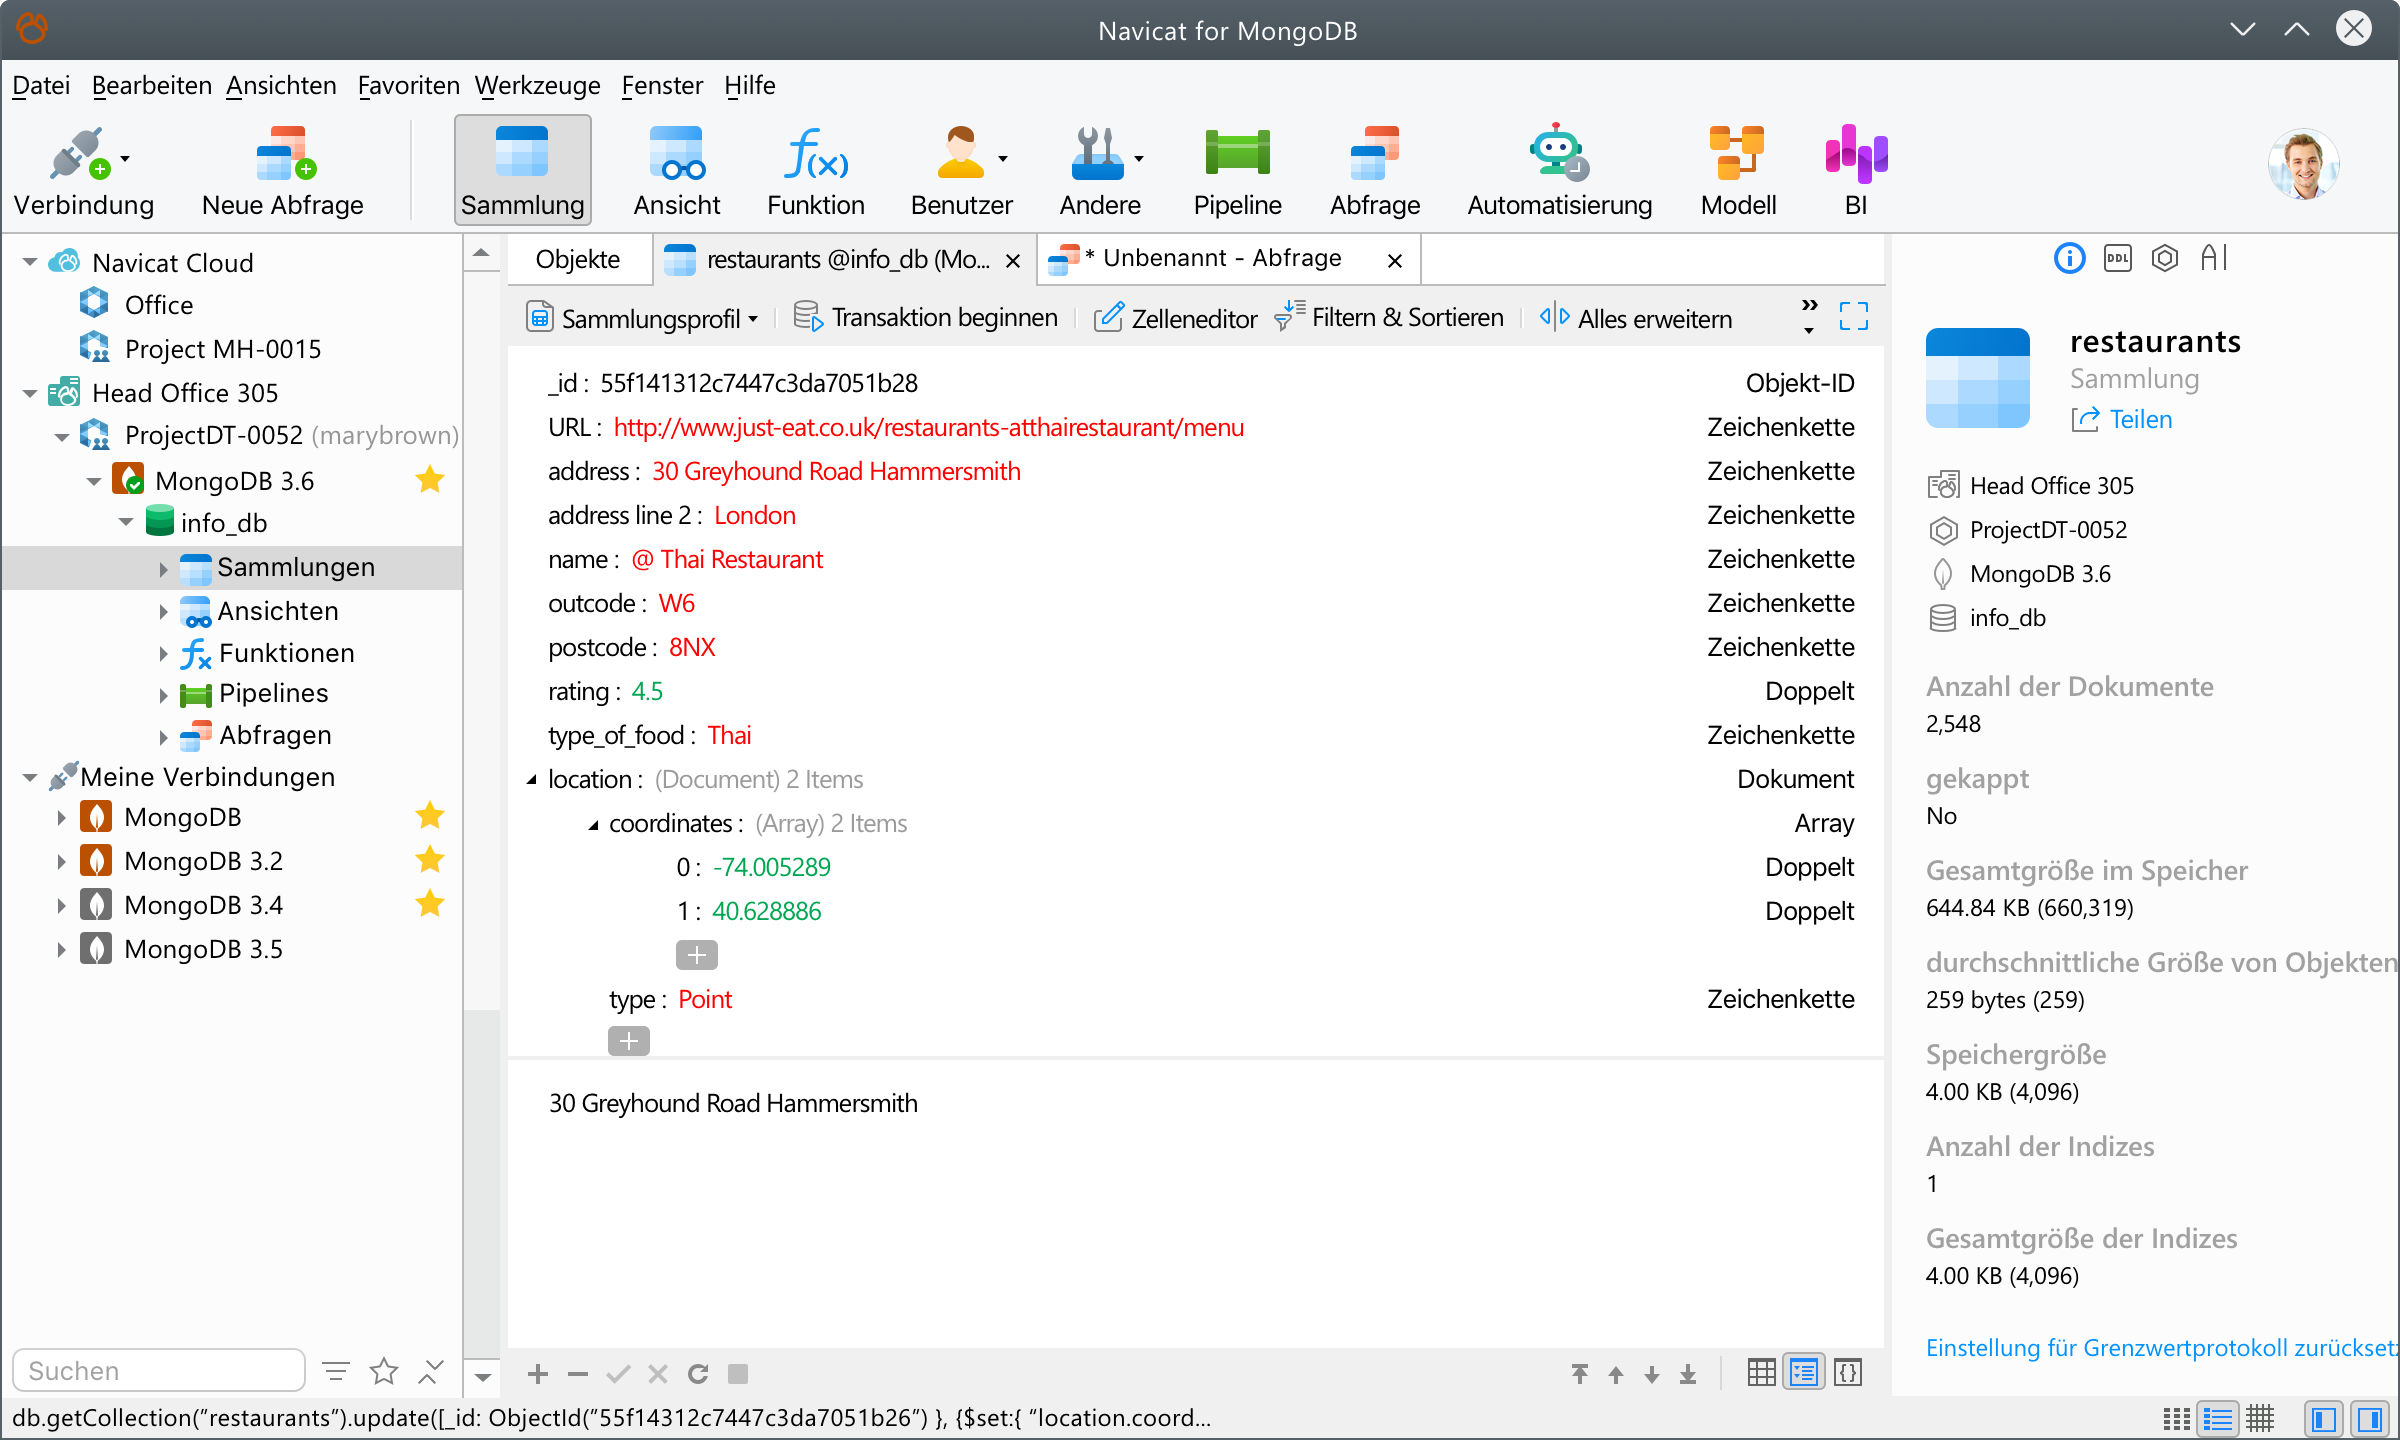The width and height of the screenshot is (2400, 1440).
Task: Open sidebar filter options icon
Action: coord(336,1371)
